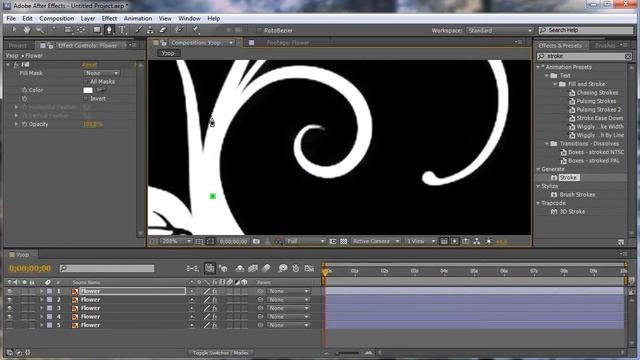Screen dimensions: 640x360
Task: Select the Pan Behind anchor tool
Action: [81, 30]
